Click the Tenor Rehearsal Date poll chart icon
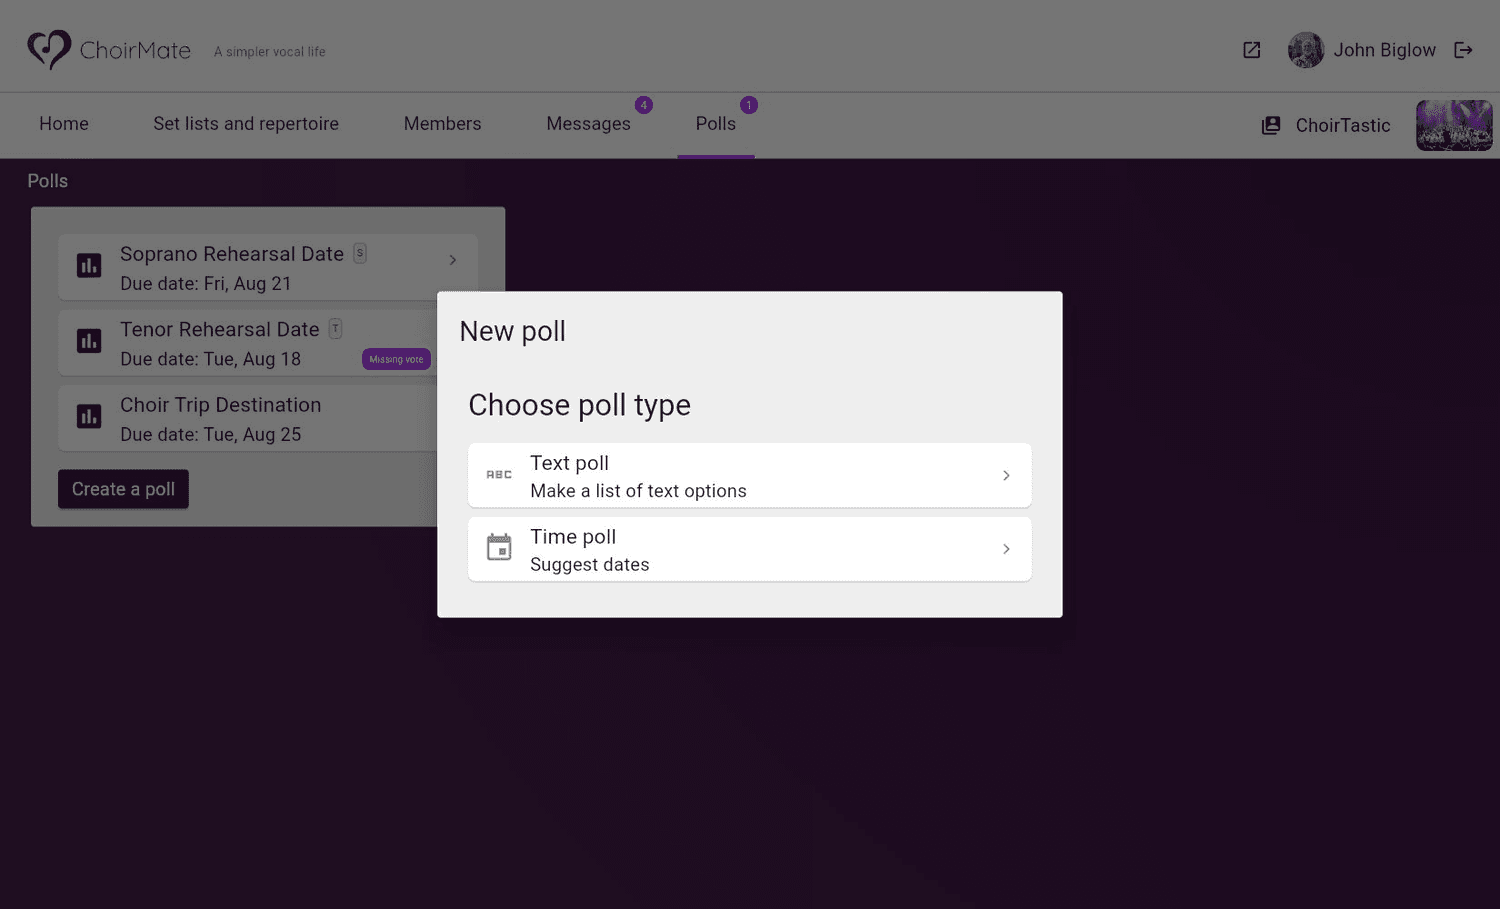 [89, 341]
